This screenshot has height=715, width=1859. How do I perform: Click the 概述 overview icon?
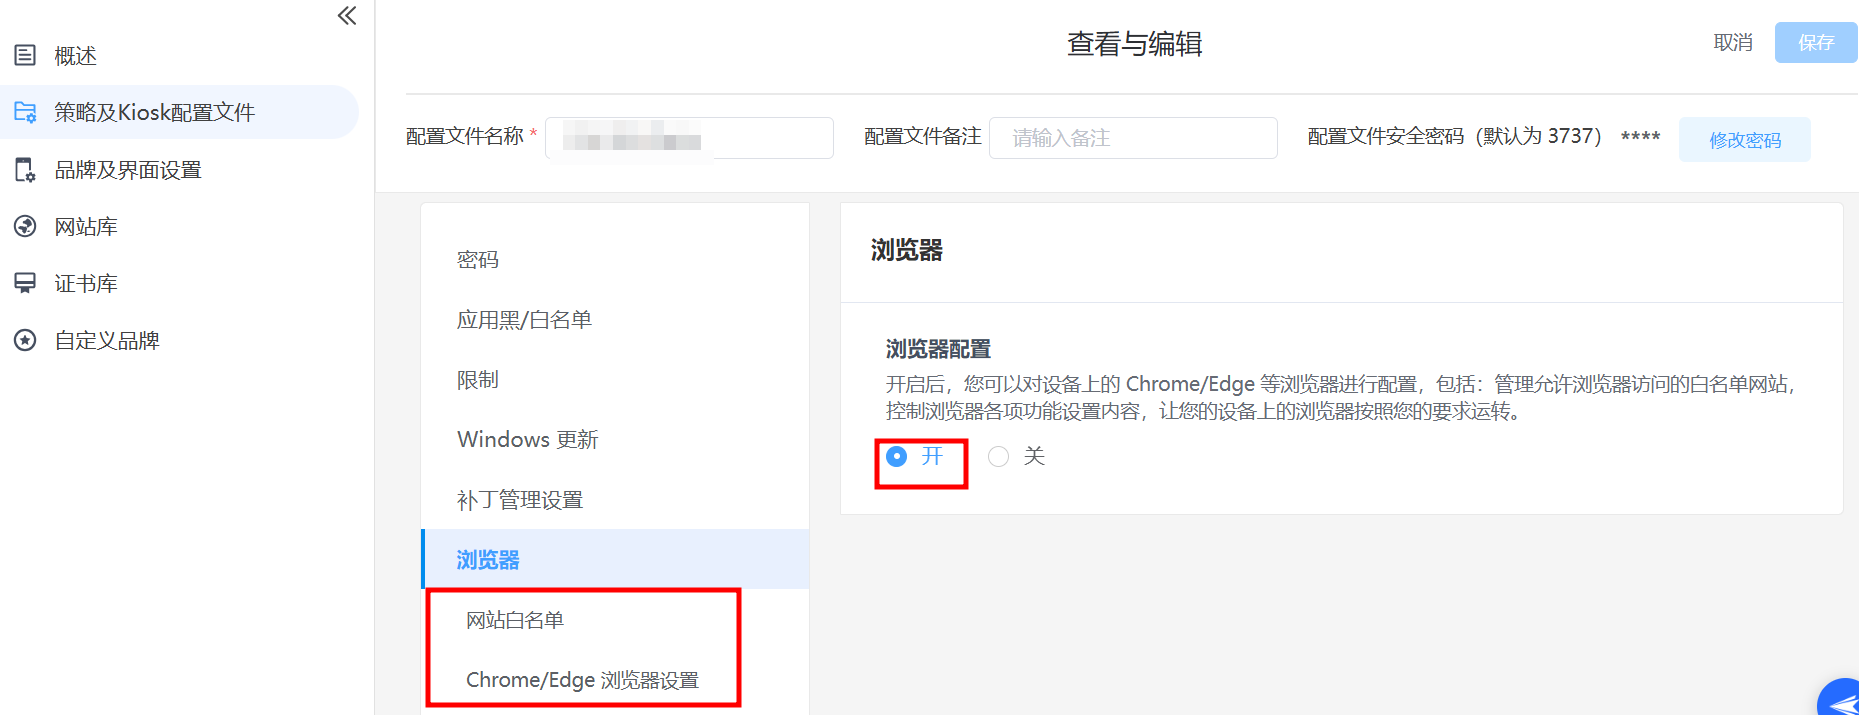click(x=25, y=55)
